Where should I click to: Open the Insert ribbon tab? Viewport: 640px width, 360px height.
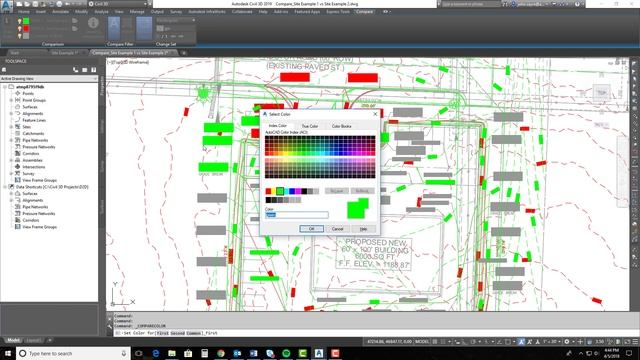(x=41, y=12)
